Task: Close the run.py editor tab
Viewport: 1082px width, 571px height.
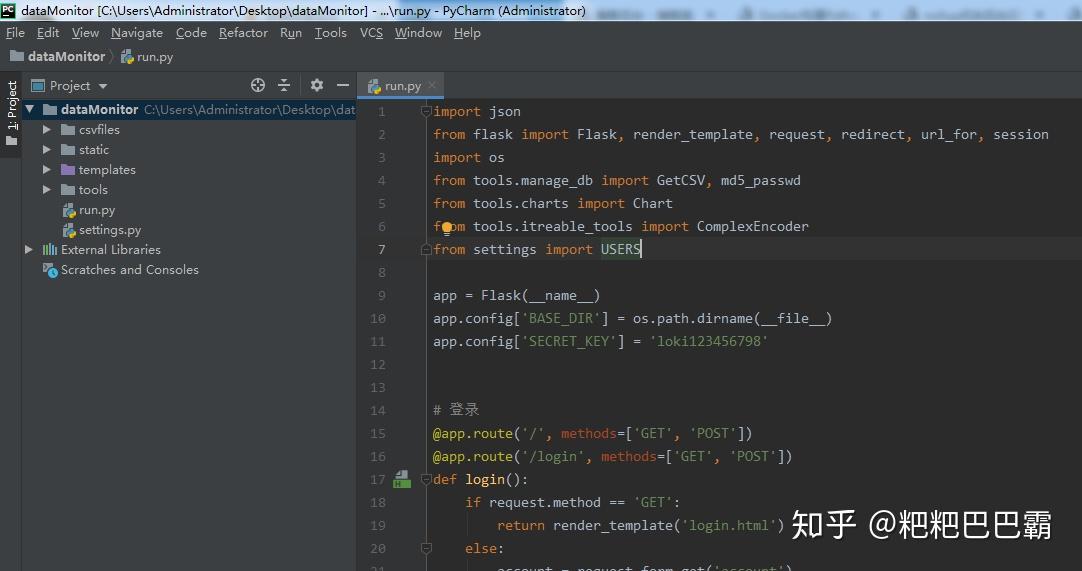Action: [432, 85]
